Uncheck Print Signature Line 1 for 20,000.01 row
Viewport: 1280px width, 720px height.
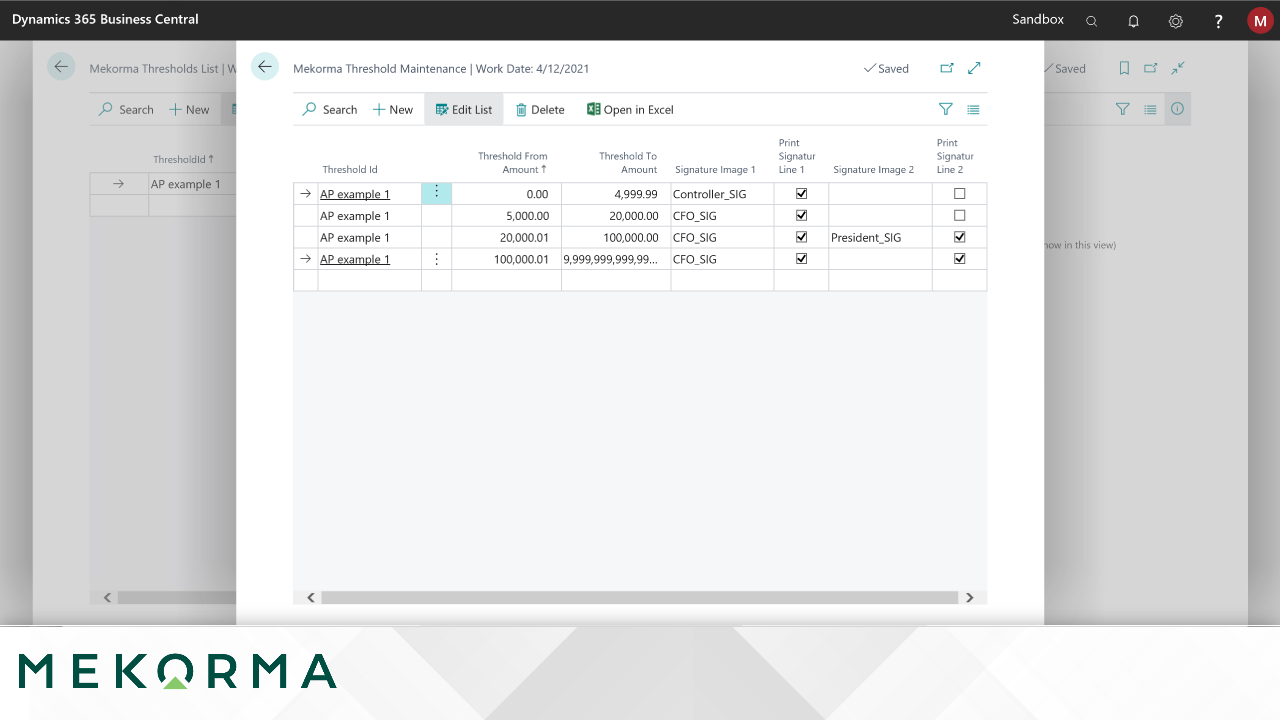(x=801, y=237)
